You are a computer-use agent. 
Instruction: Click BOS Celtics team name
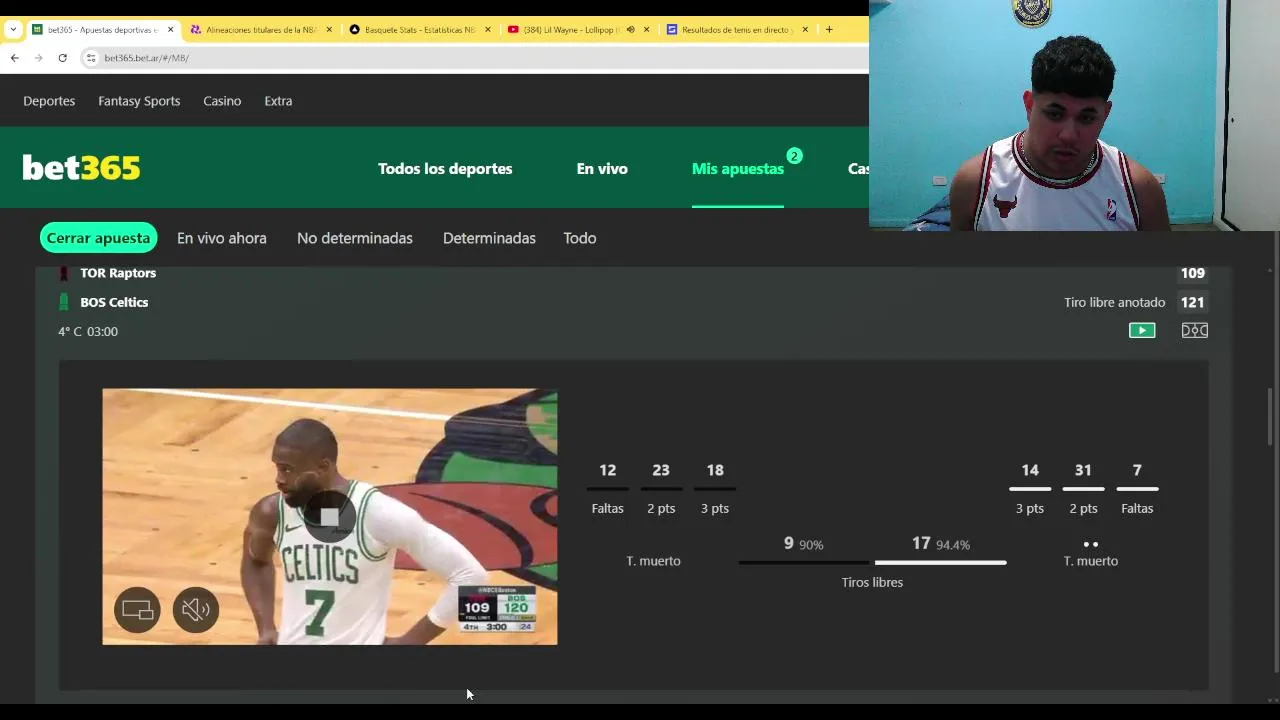point(114,302)
